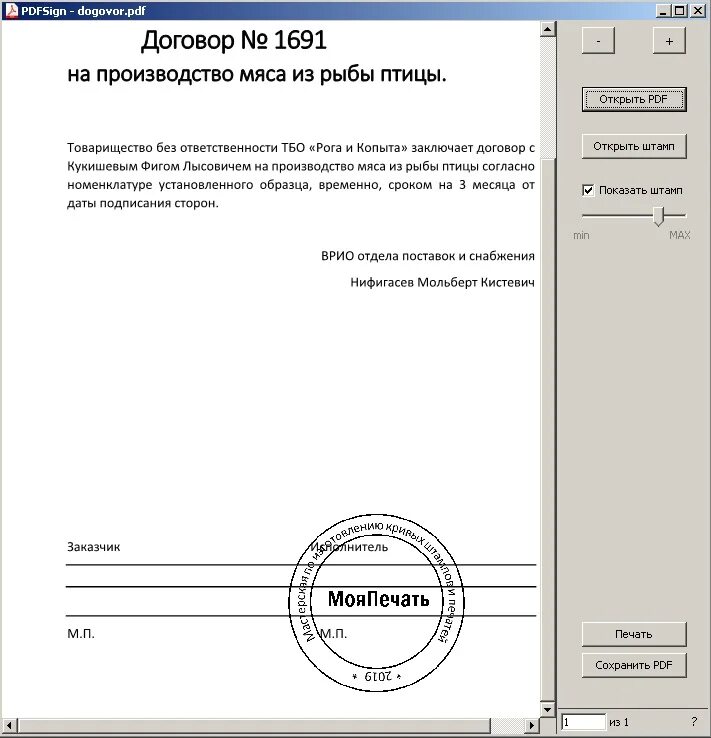Click the Печать button
This screenshot has height=738, width=711.
click(634, 634)
